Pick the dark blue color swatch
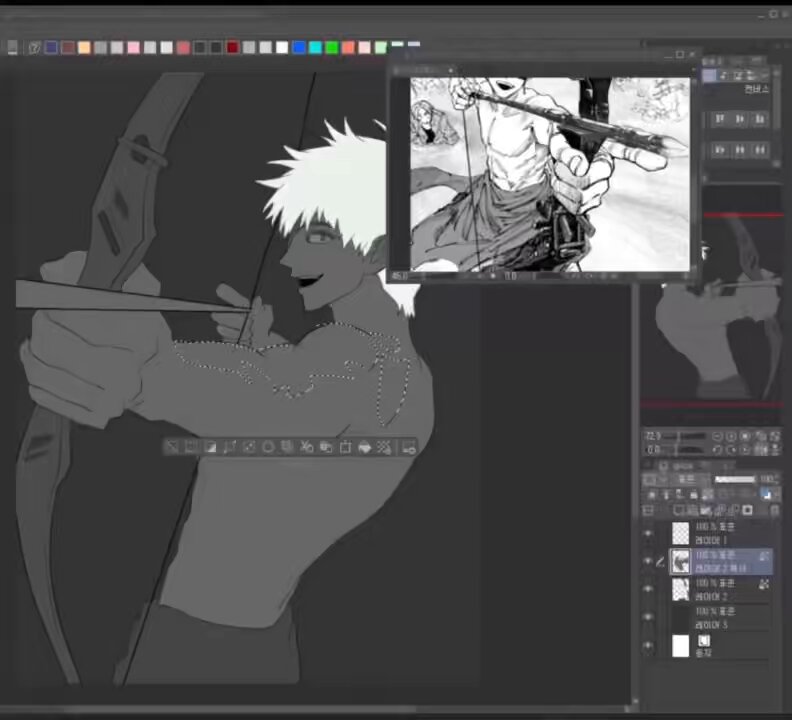 [51, 47]
